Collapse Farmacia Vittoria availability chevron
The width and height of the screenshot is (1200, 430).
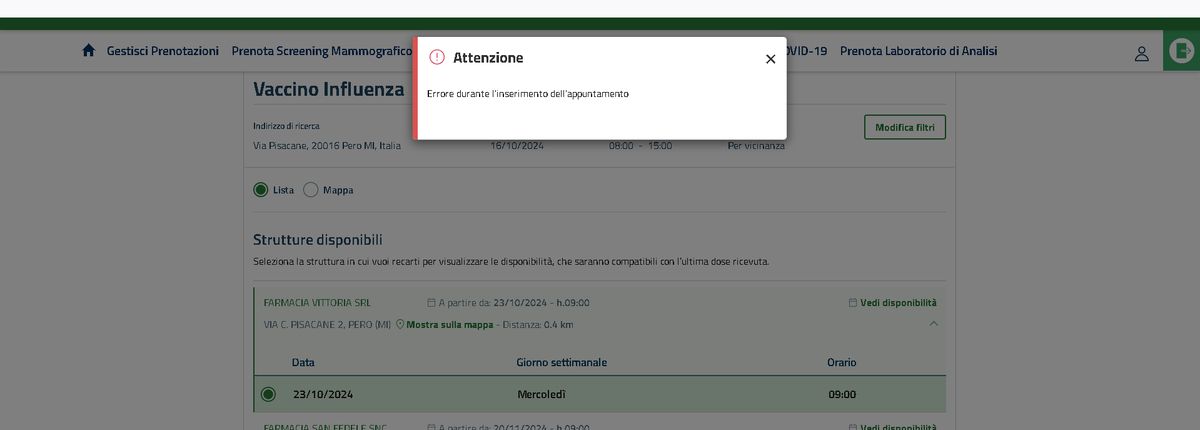click(933, 324)
